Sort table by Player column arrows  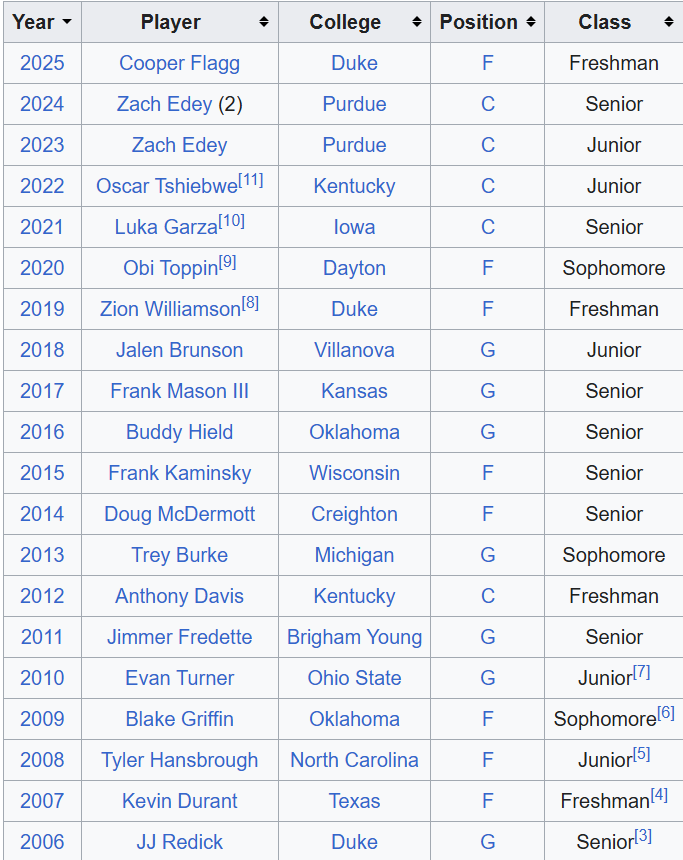pyautogui.click(x=264, y=22)
